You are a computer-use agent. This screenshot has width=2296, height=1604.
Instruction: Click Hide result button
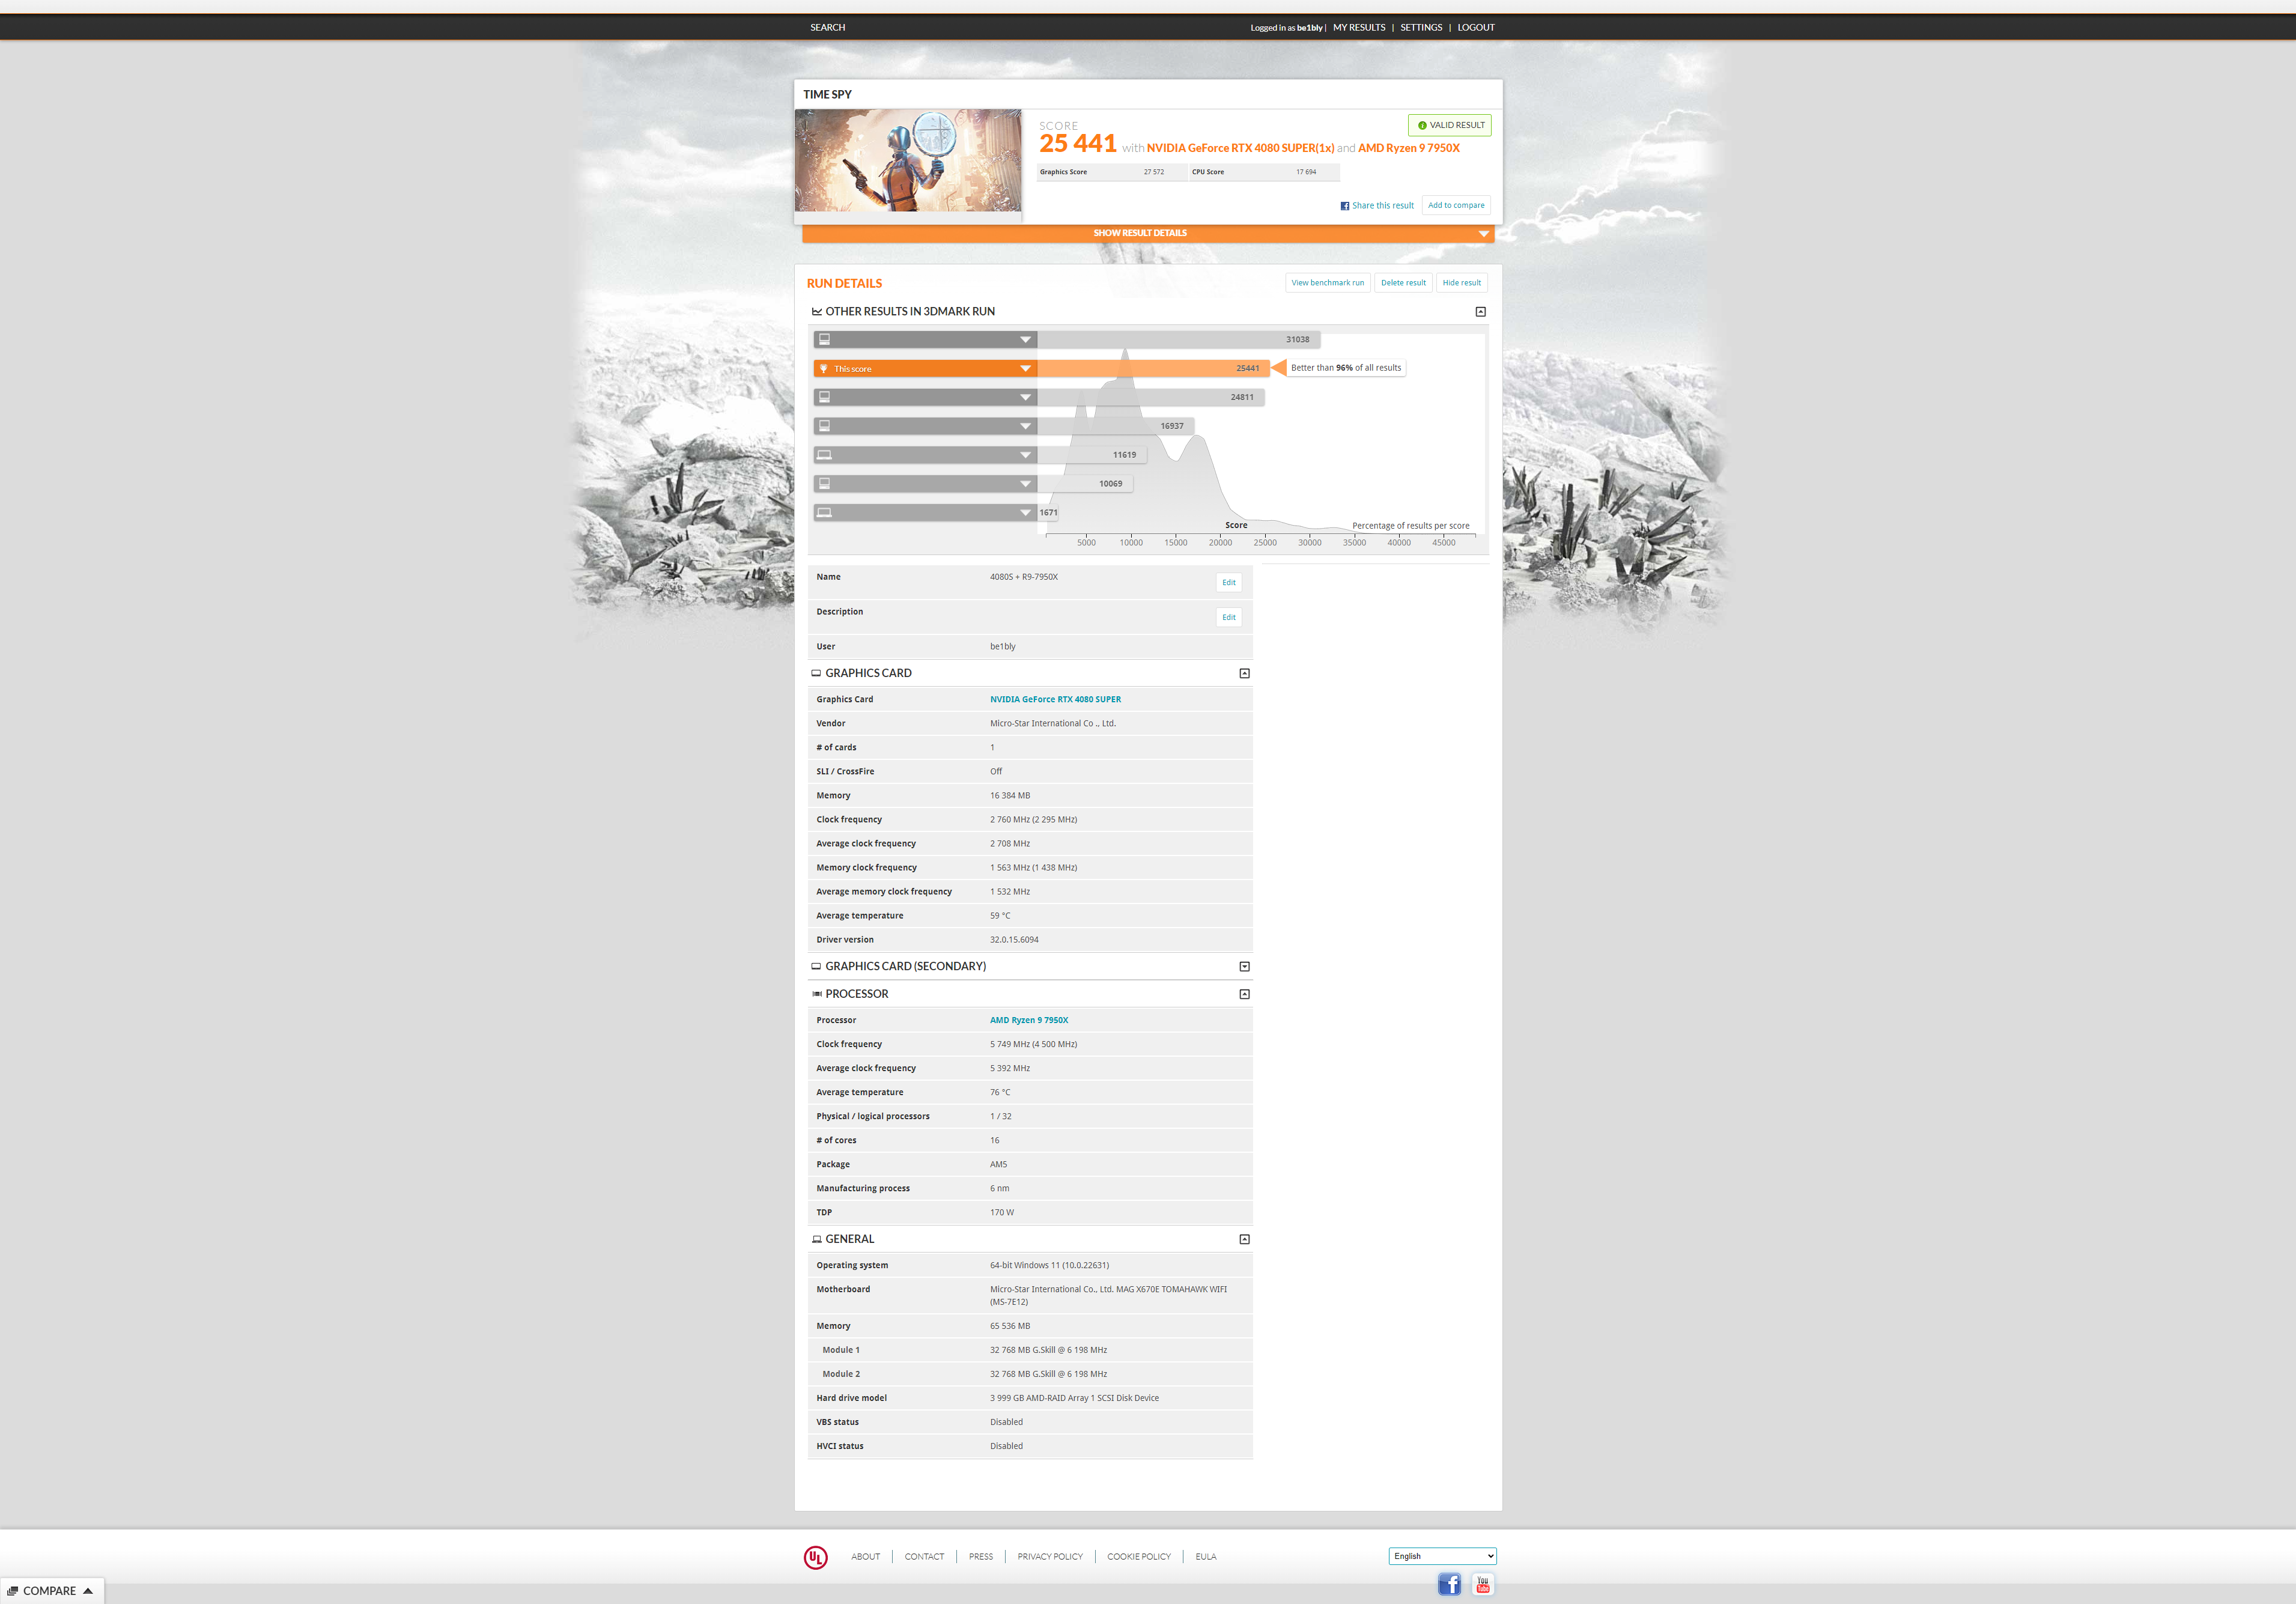(1461, 283)
